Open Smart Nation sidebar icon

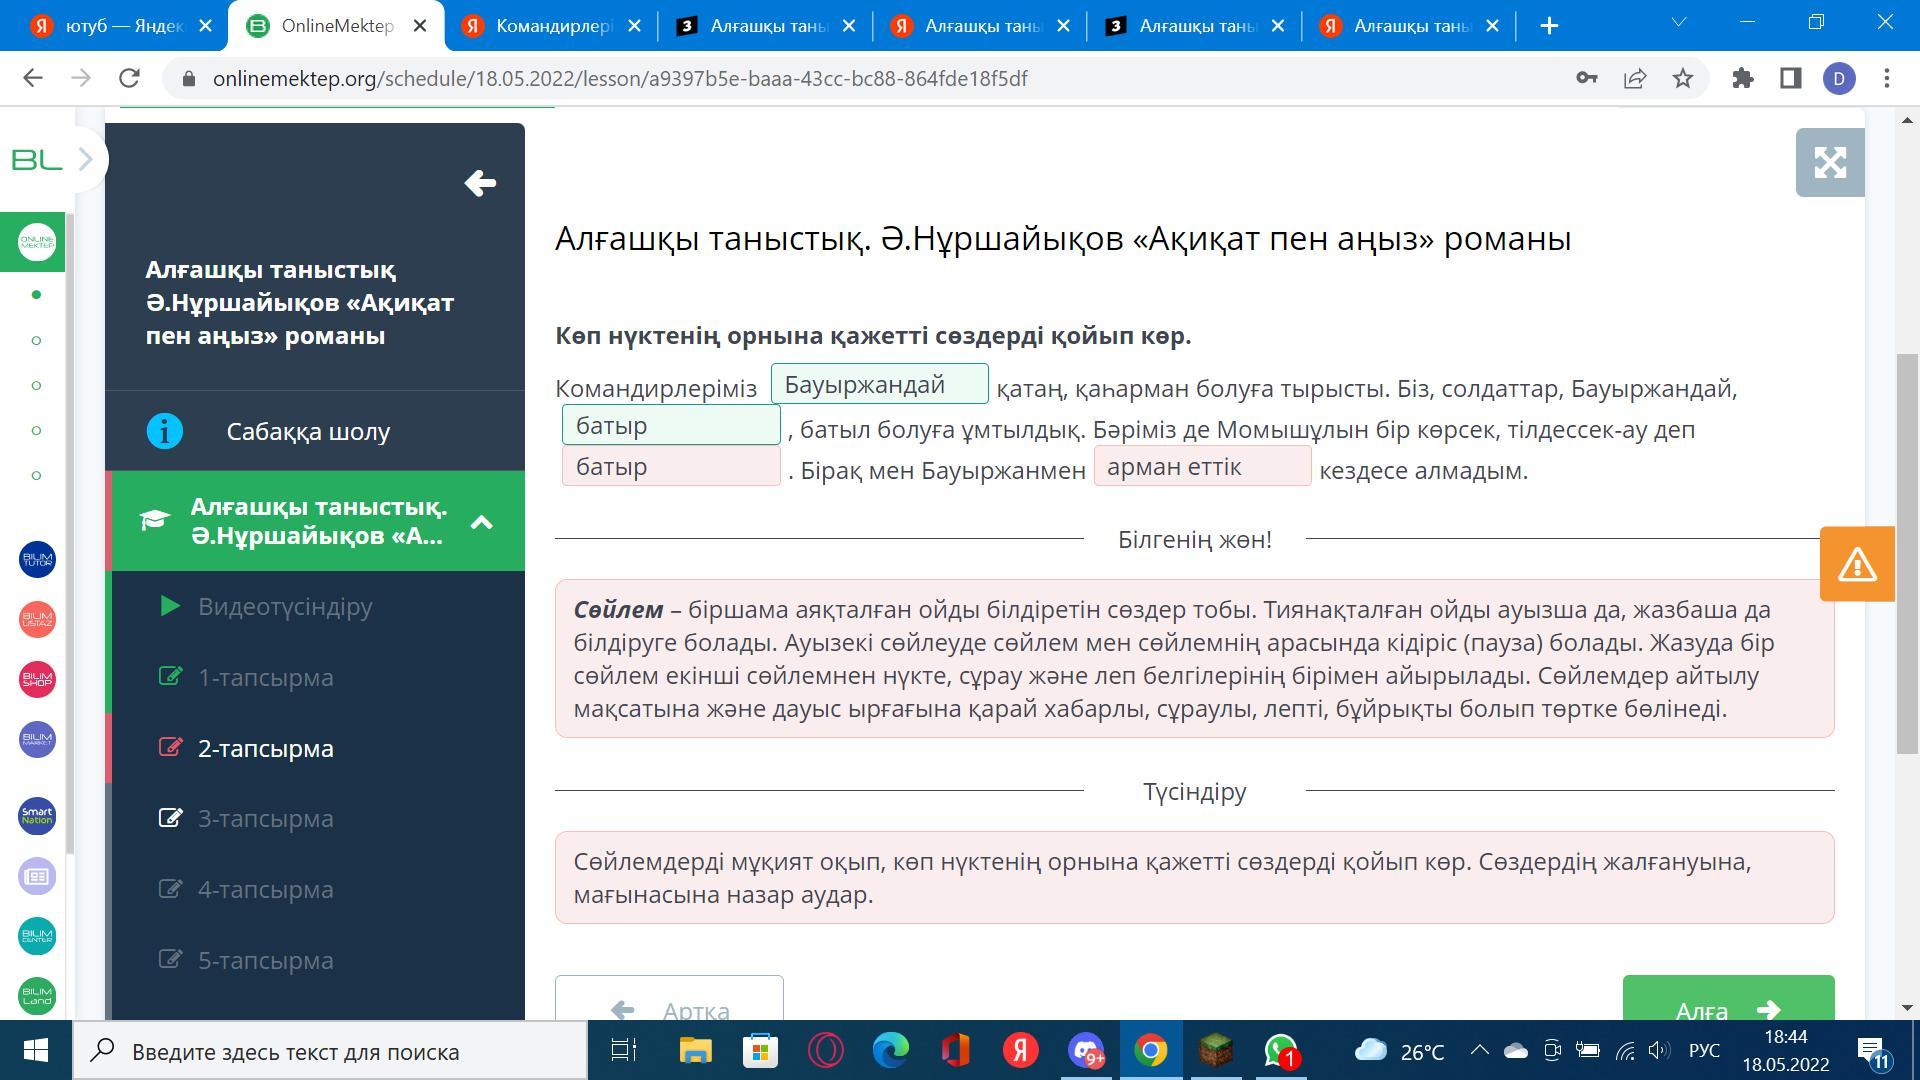[37, 816]
